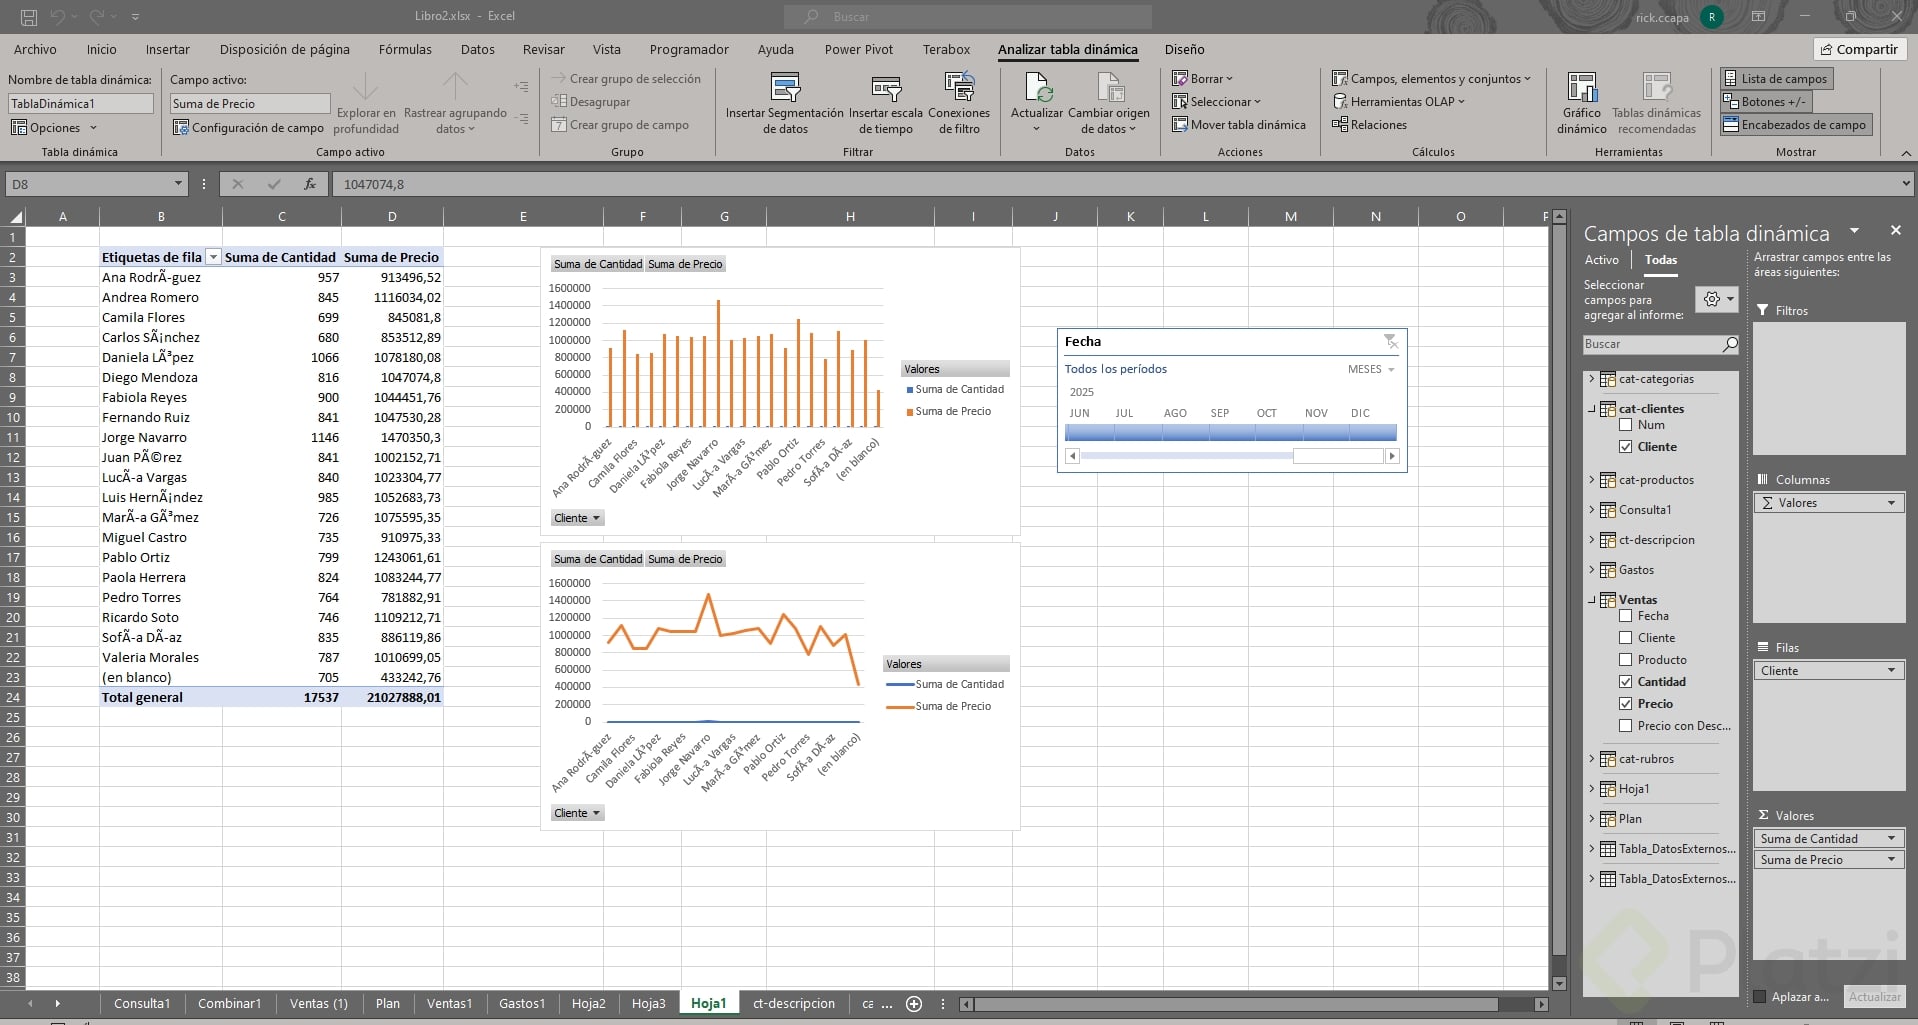Screen dimensions: 1918x1025
Task: Collapse the Ventas table fields
Action: pos(1592,600)
